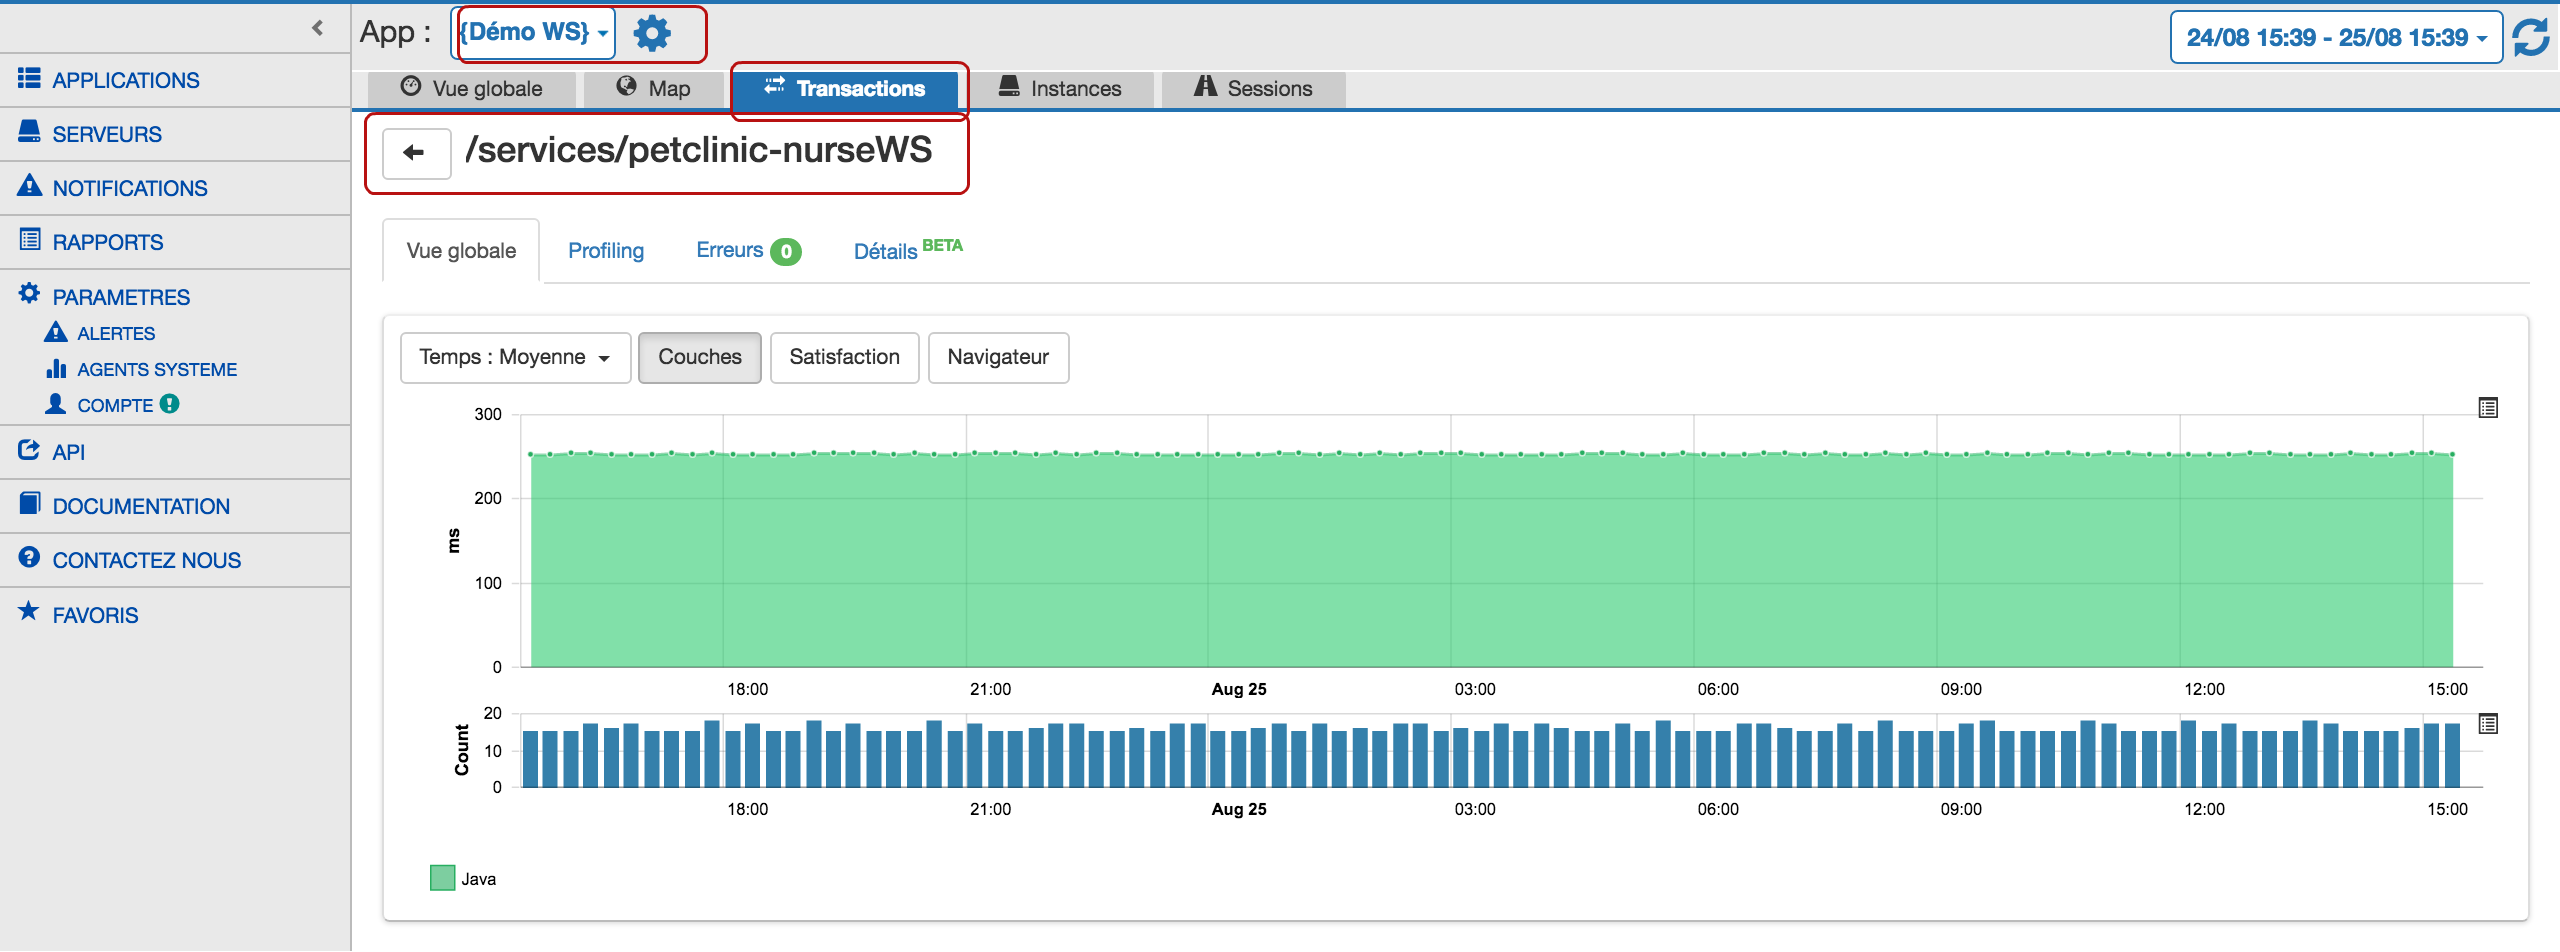Open the {Démo WS} application selector
This screenshot has width=2560, height=952.
533,31
